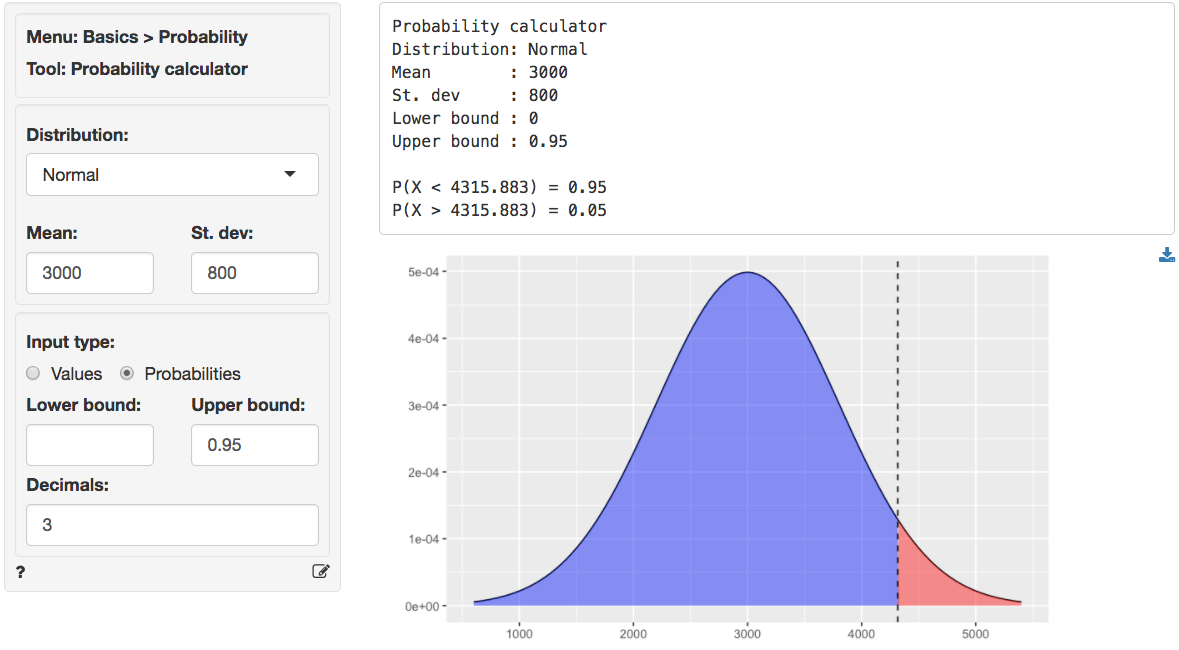
Task: Click the St. dev field containing 800
Action: tap(254, 273)
